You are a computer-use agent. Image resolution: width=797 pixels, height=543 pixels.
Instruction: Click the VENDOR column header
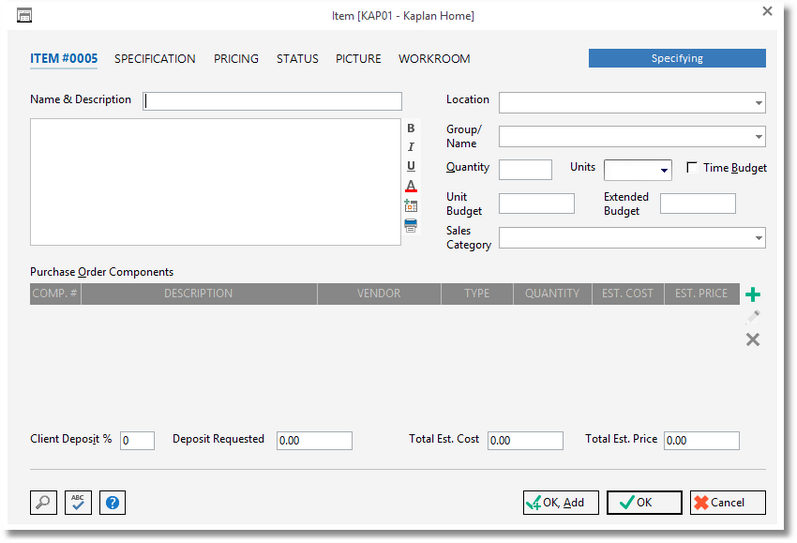pyautogui.click(x=379, y=294)
